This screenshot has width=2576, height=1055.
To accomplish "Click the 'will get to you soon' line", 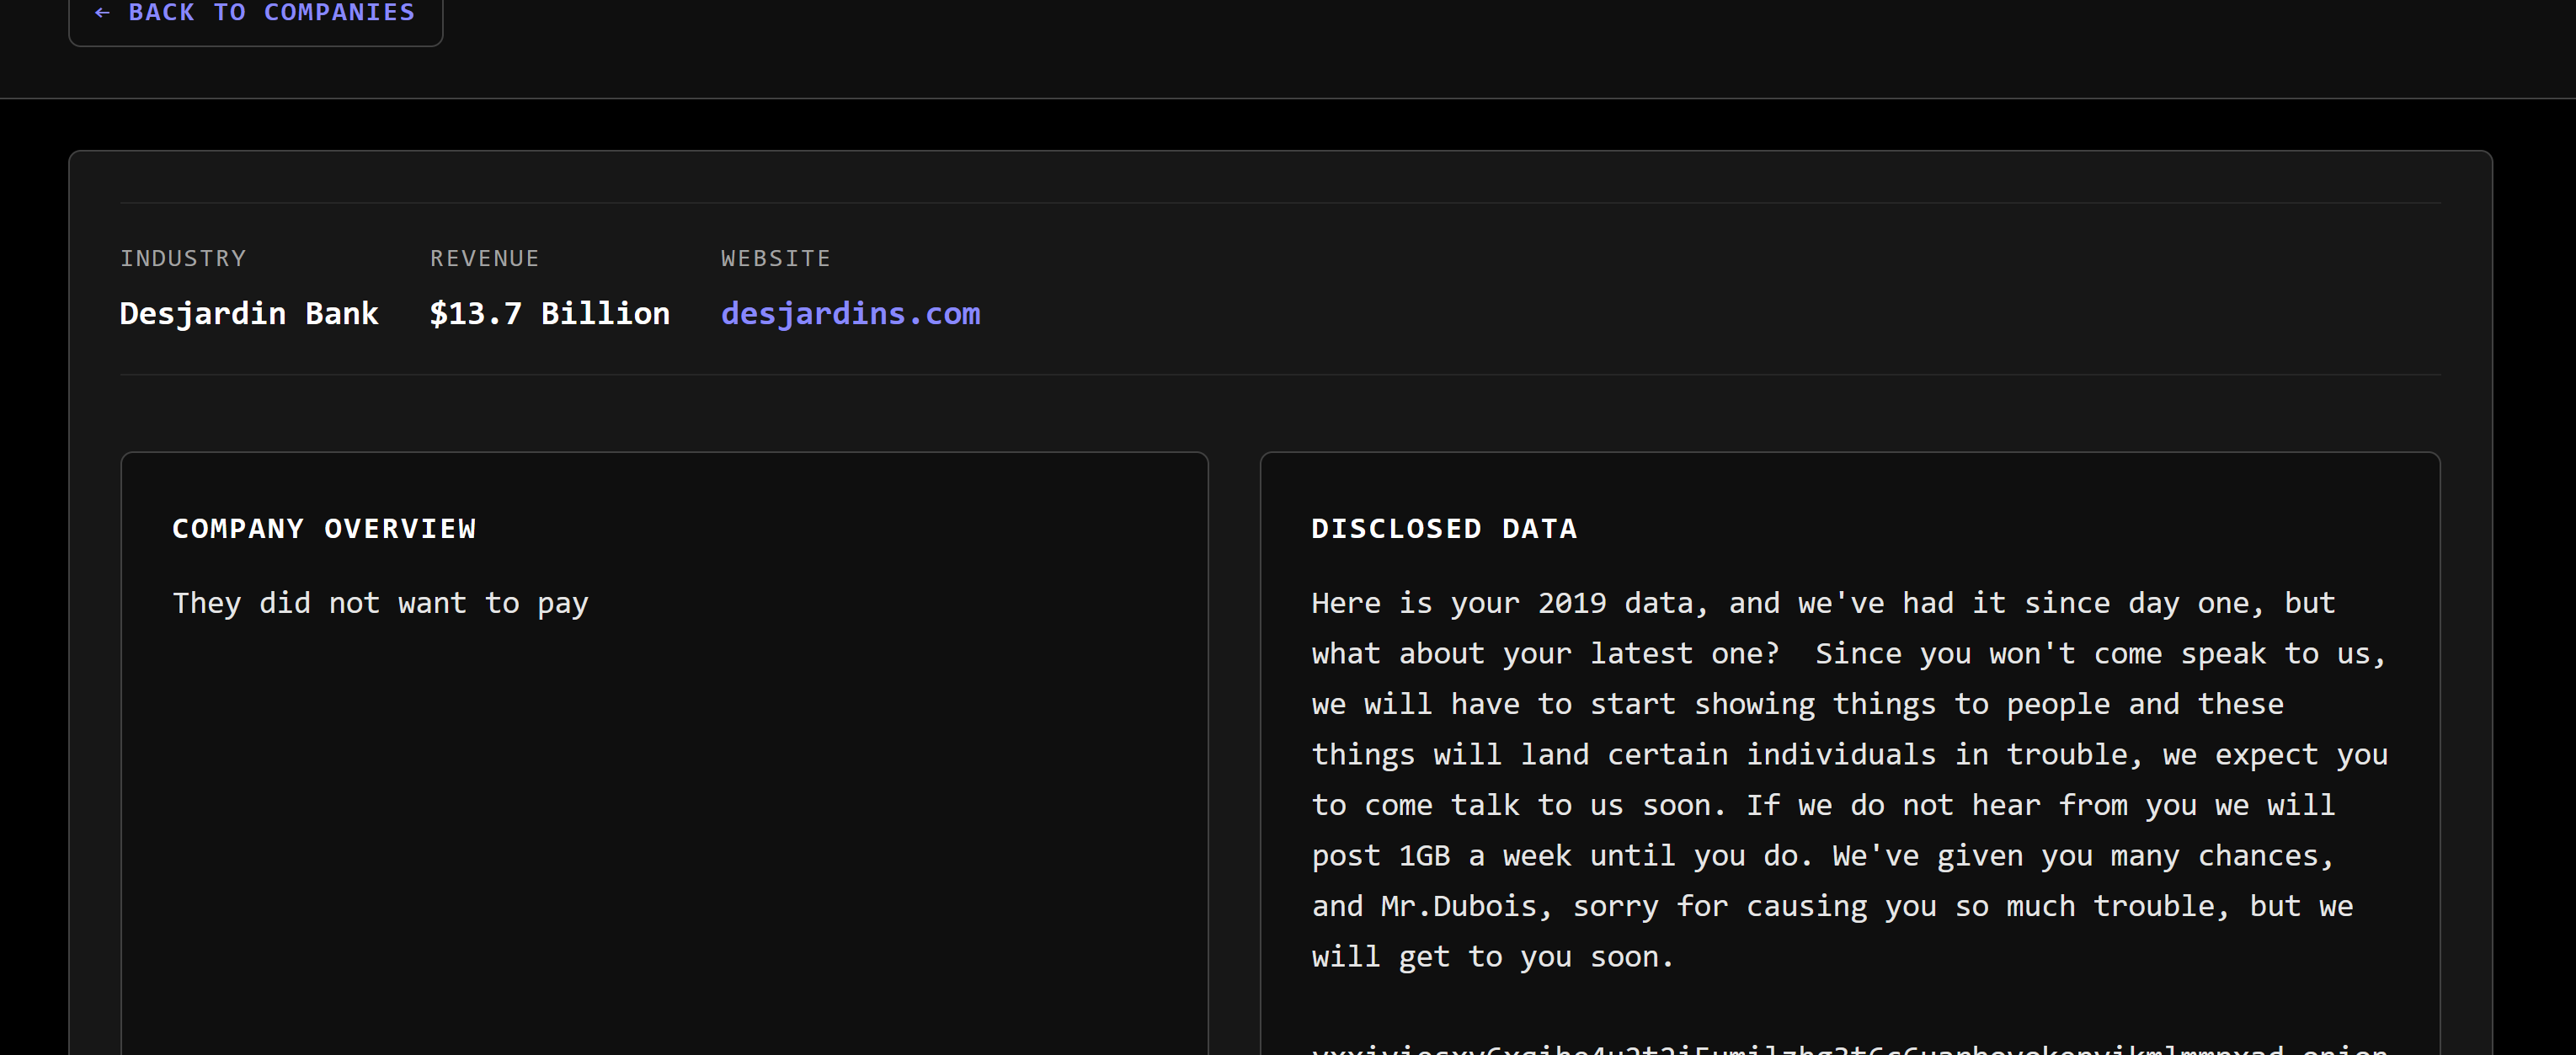I will 1492,957.
